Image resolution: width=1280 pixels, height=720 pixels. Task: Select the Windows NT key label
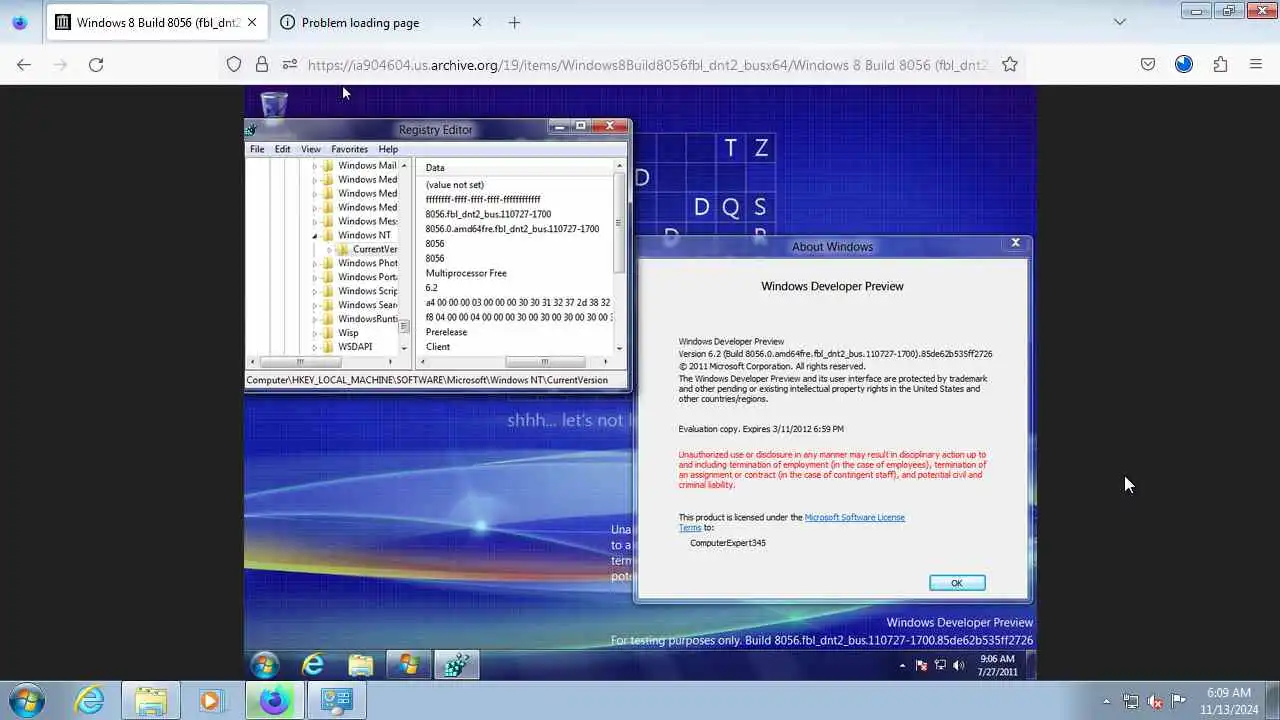coord(364,235)
